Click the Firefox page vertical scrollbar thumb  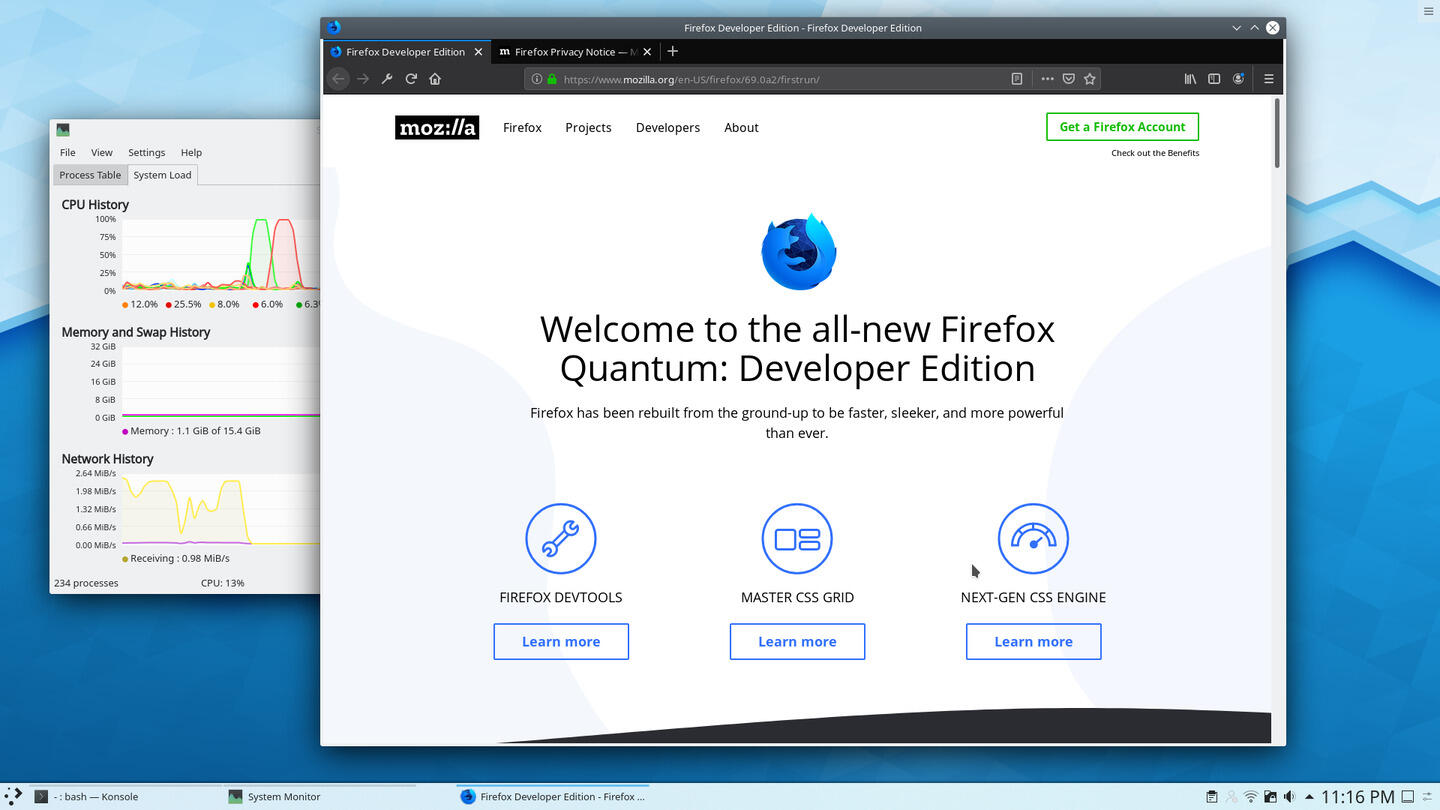(1277, 132)
